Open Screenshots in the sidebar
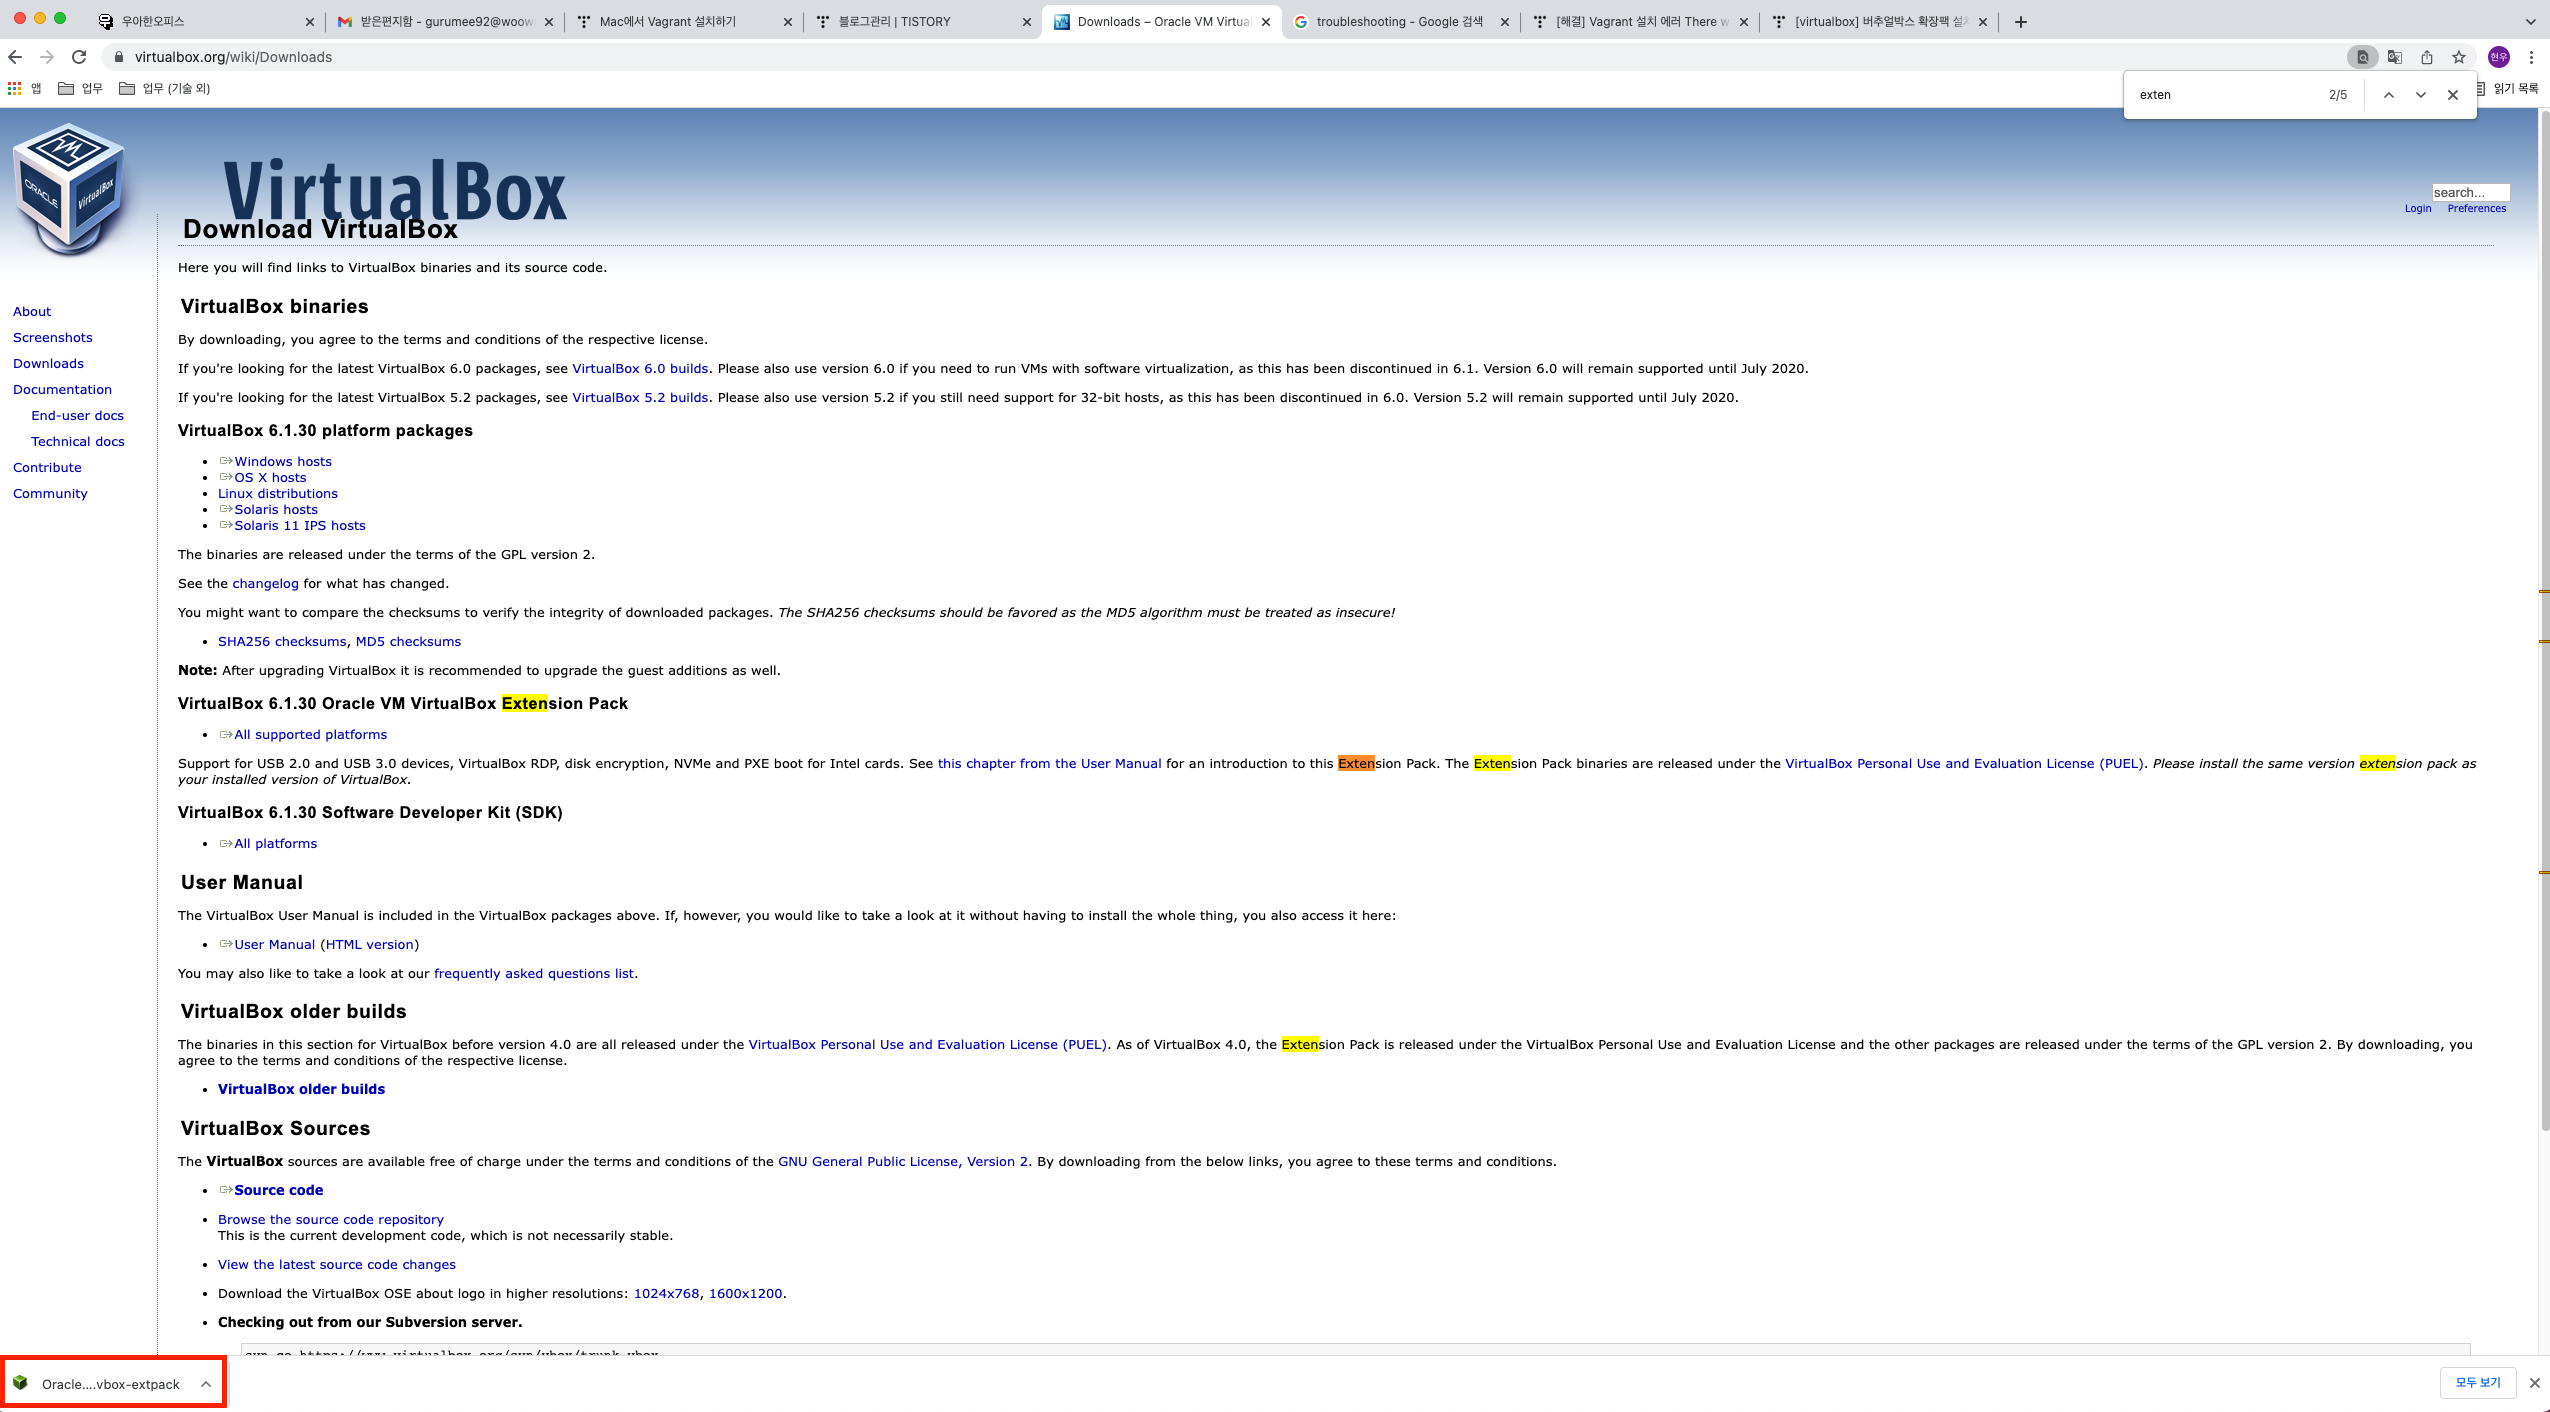The height and width of the screenshot is (1412, 2550). (x=53, y=338)
